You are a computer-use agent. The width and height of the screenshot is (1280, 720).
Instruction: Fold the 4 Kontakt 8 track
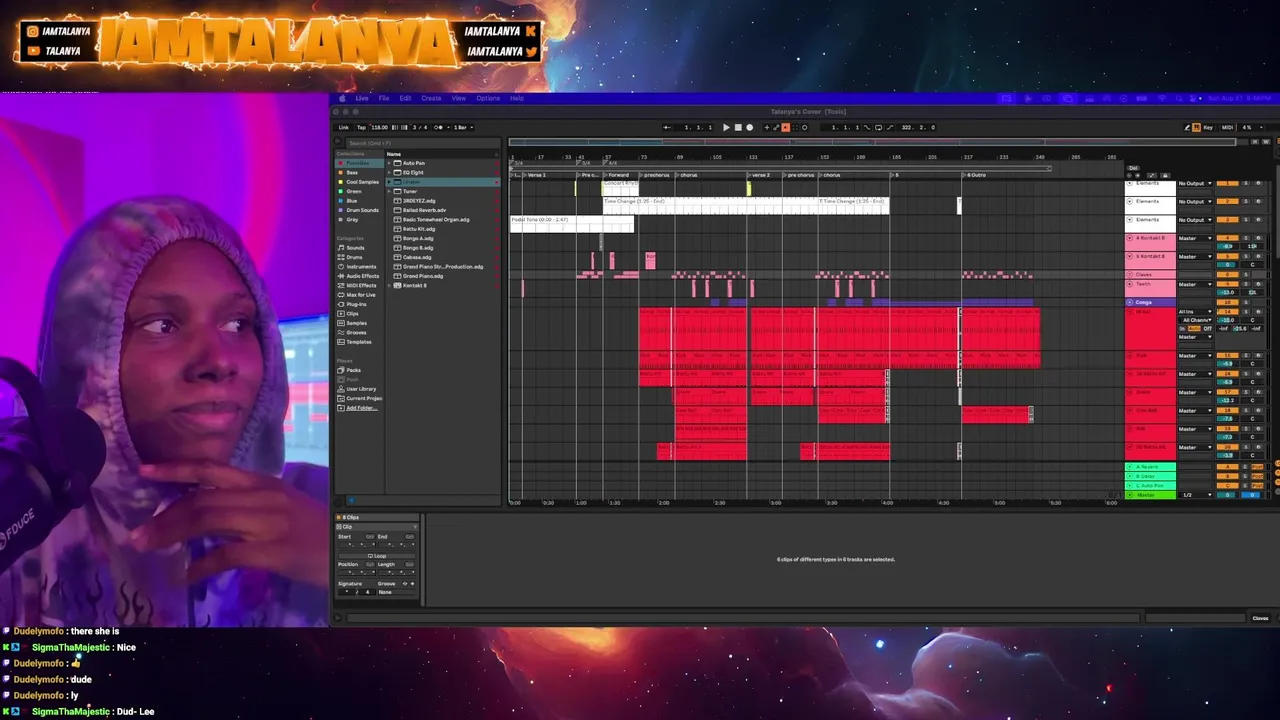1129,238
